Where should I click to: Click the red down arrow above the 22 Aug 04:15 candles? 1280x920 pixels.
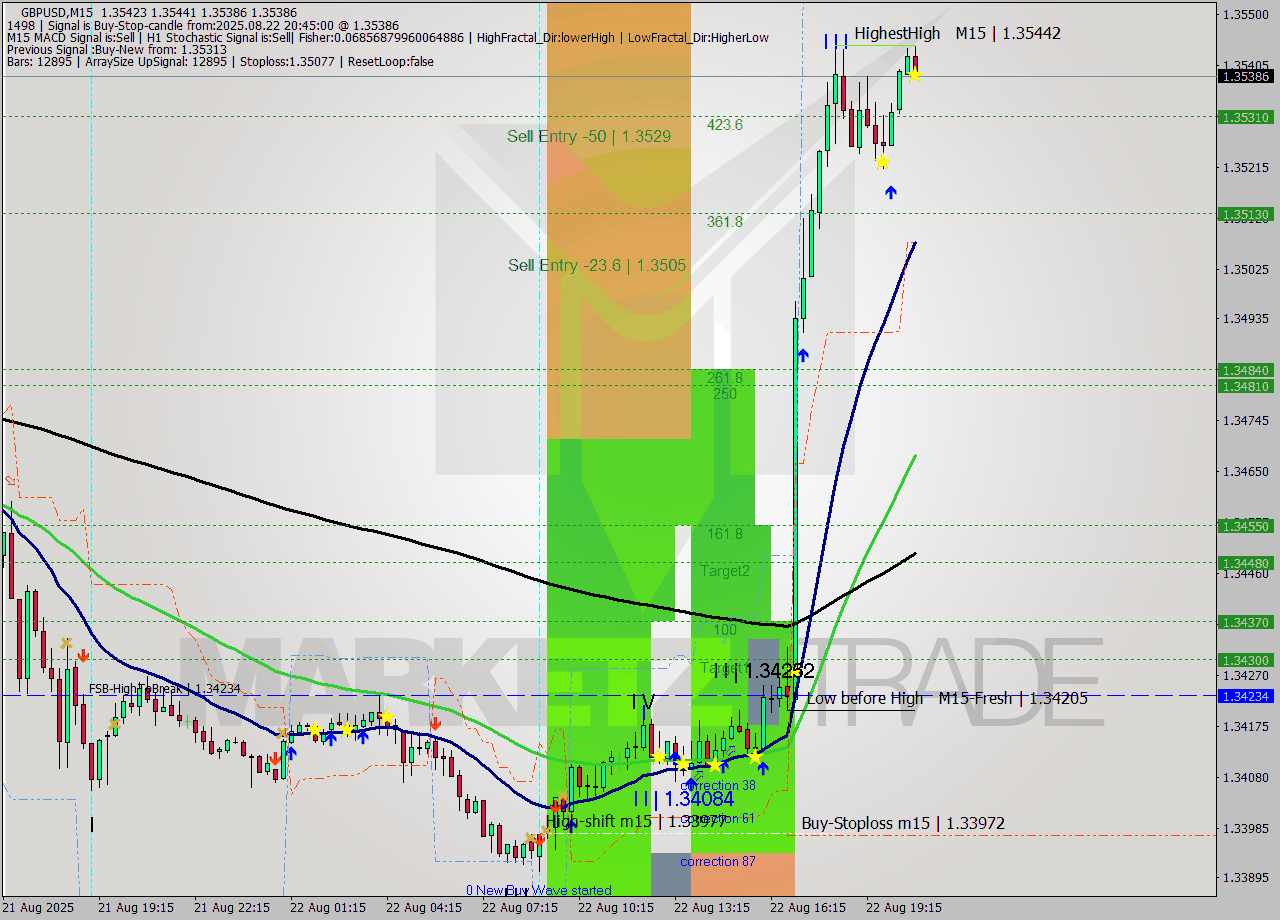pos(436,724)
